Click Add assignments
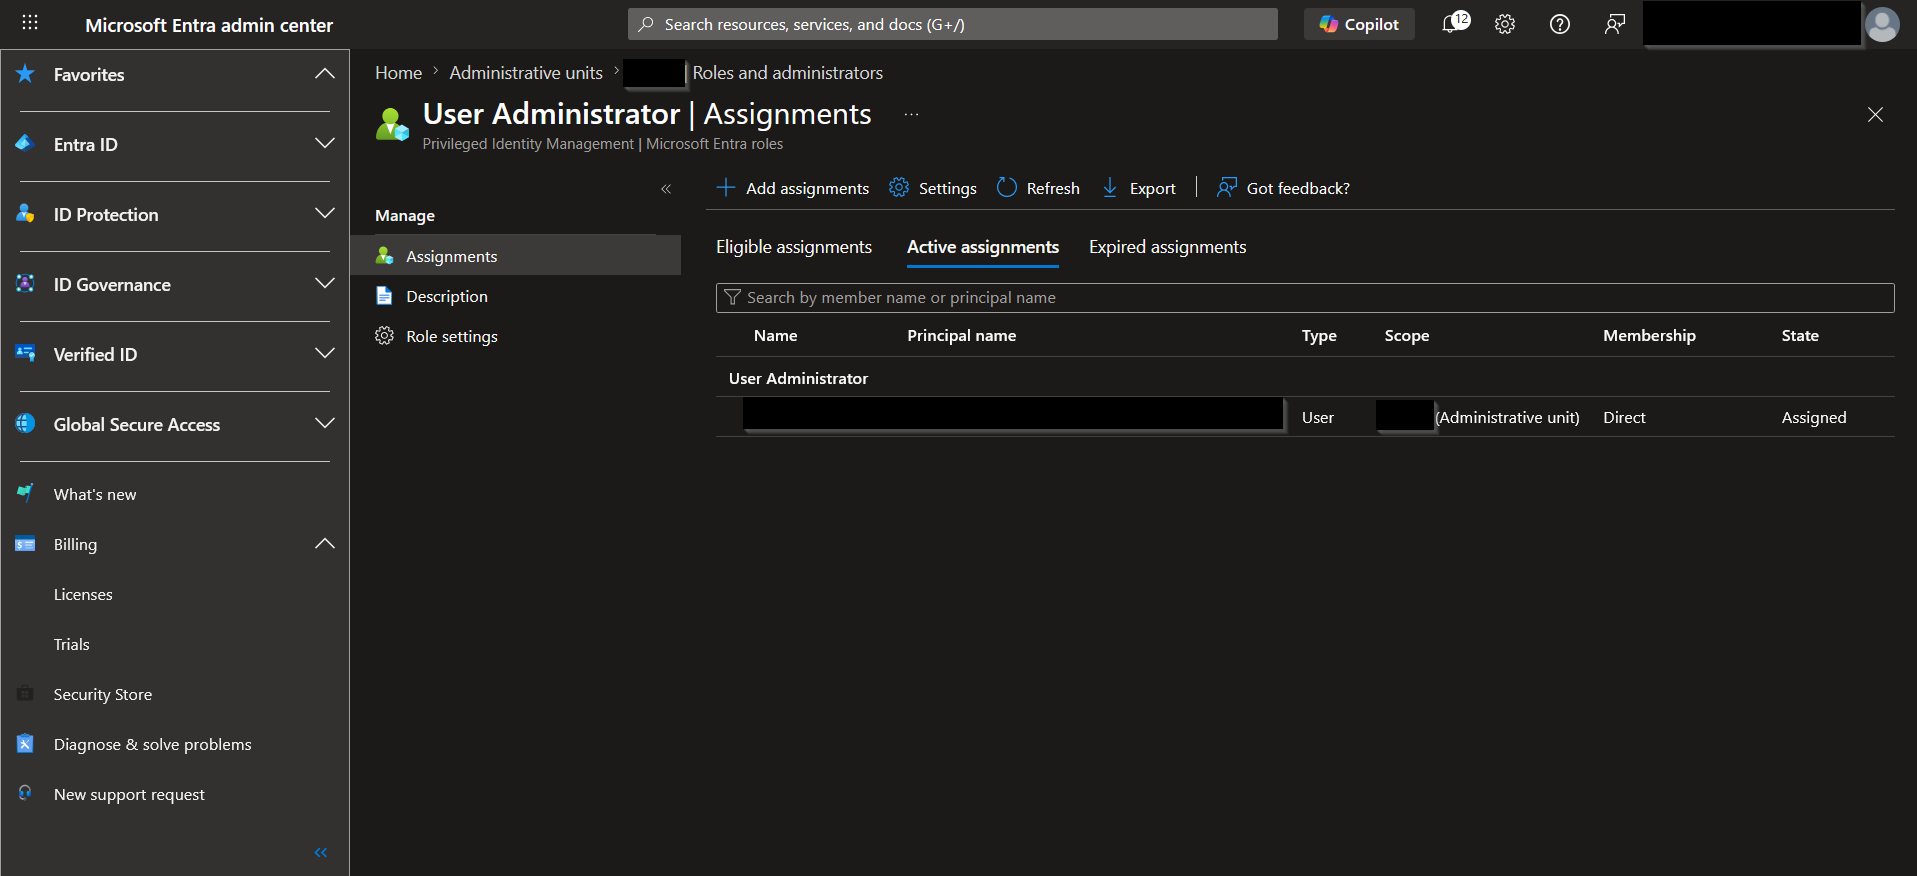The width and height of the screenshot is (1917, 876). [x=793, y=188]
